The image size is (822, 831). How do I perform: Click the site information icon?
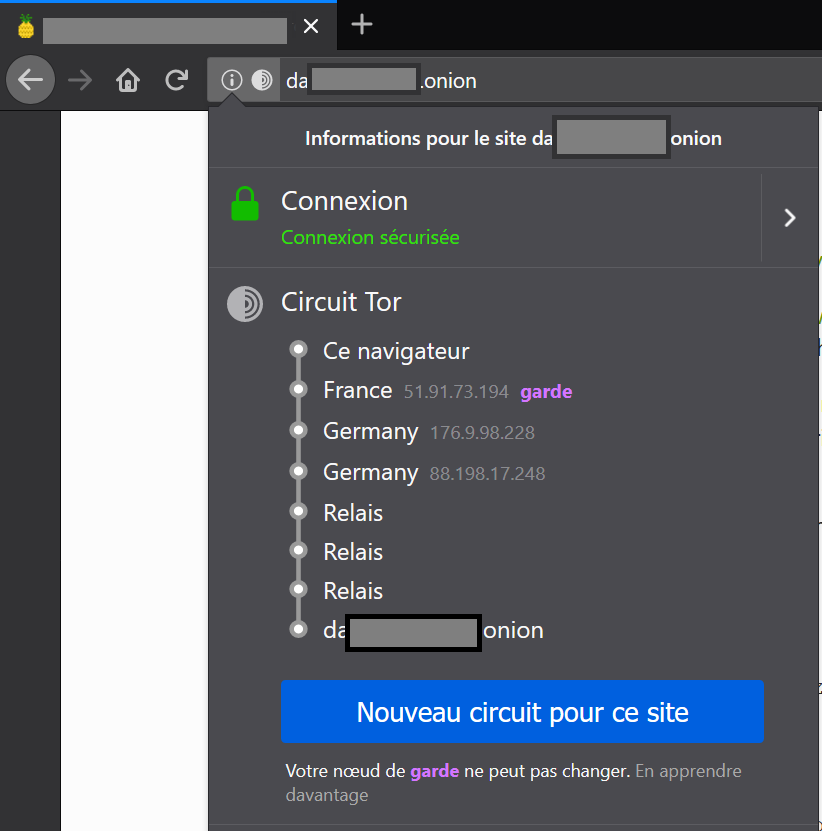tap(232, 80)
